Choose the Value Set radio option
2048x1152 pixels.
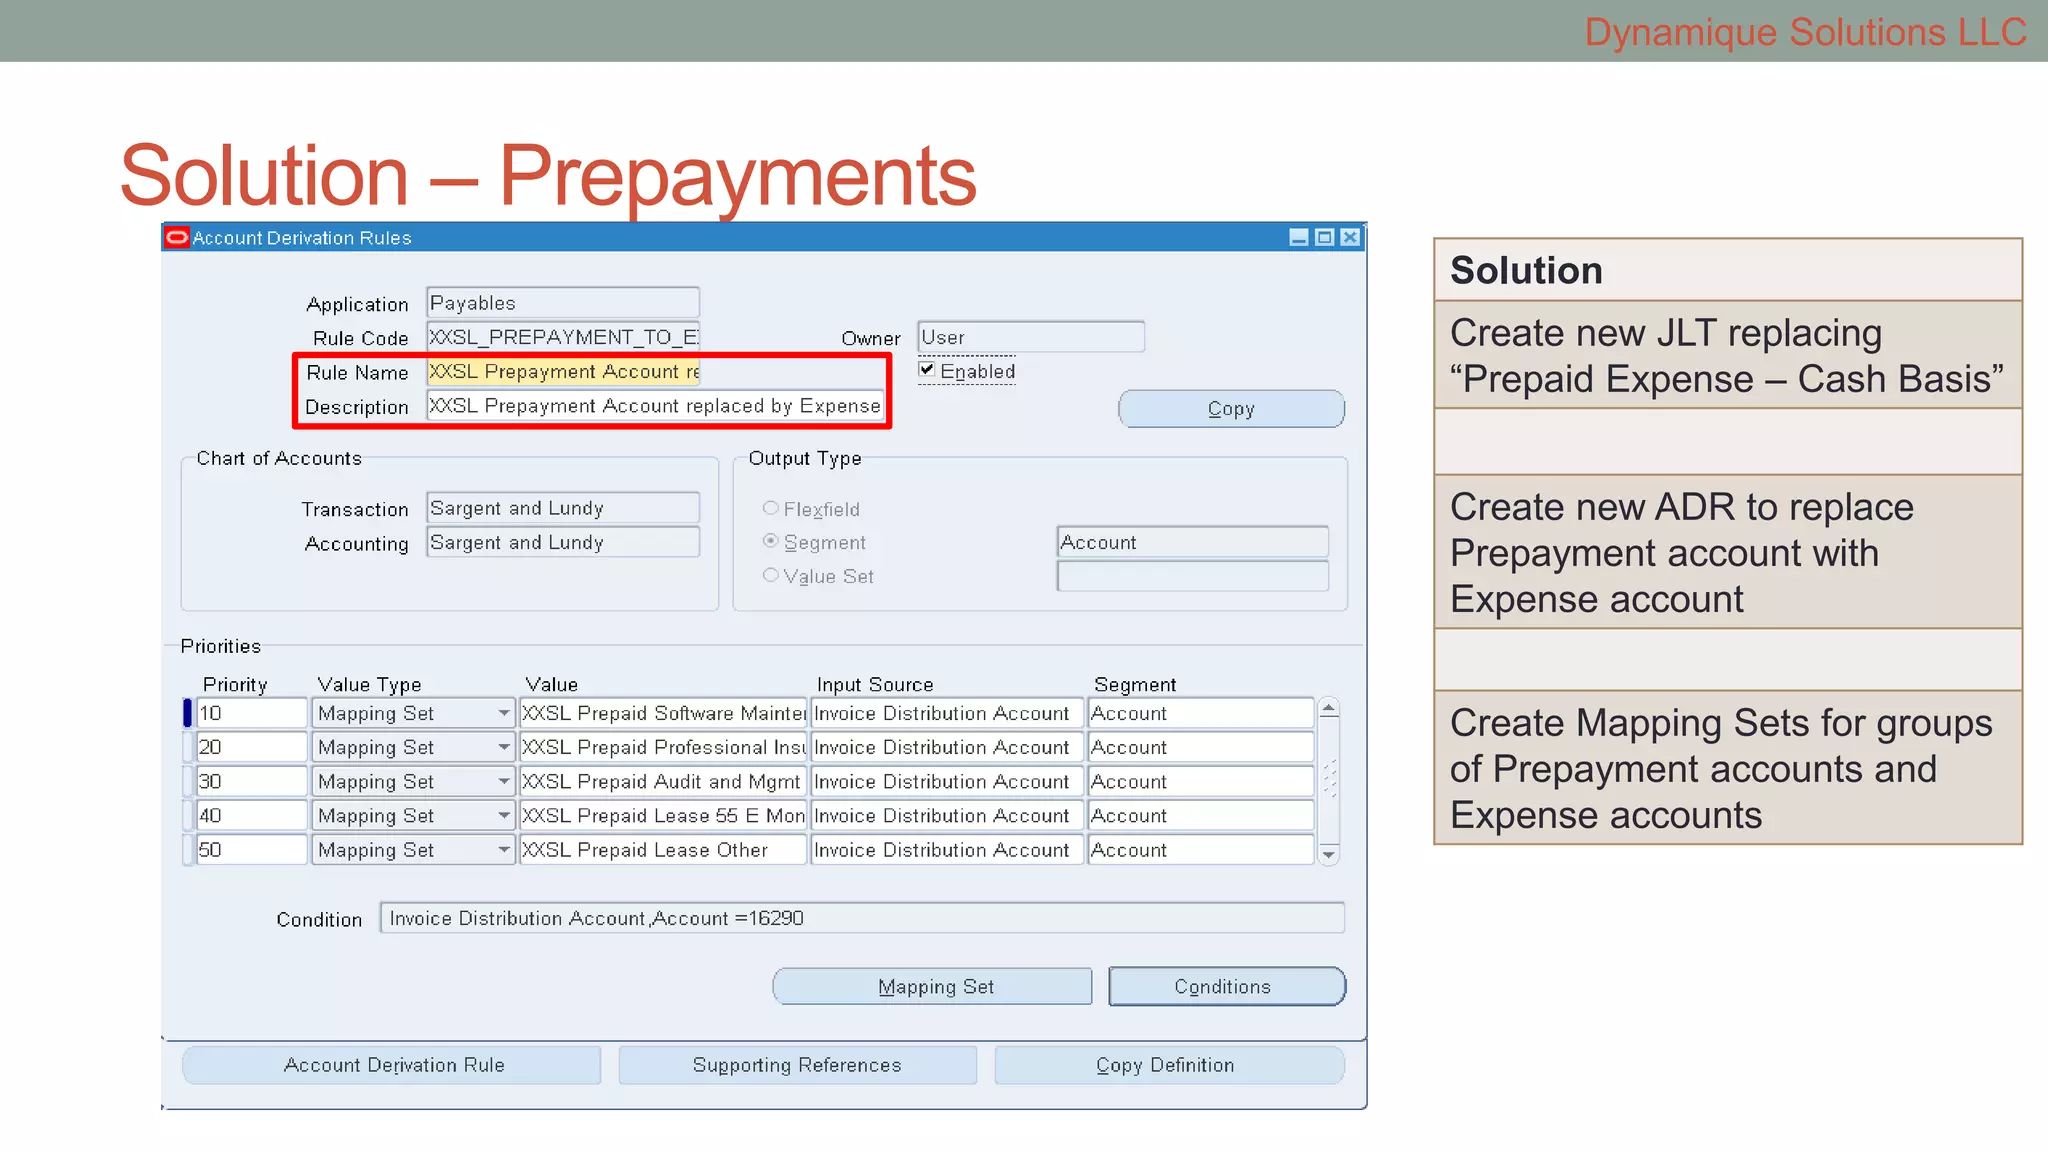[771, 575]
